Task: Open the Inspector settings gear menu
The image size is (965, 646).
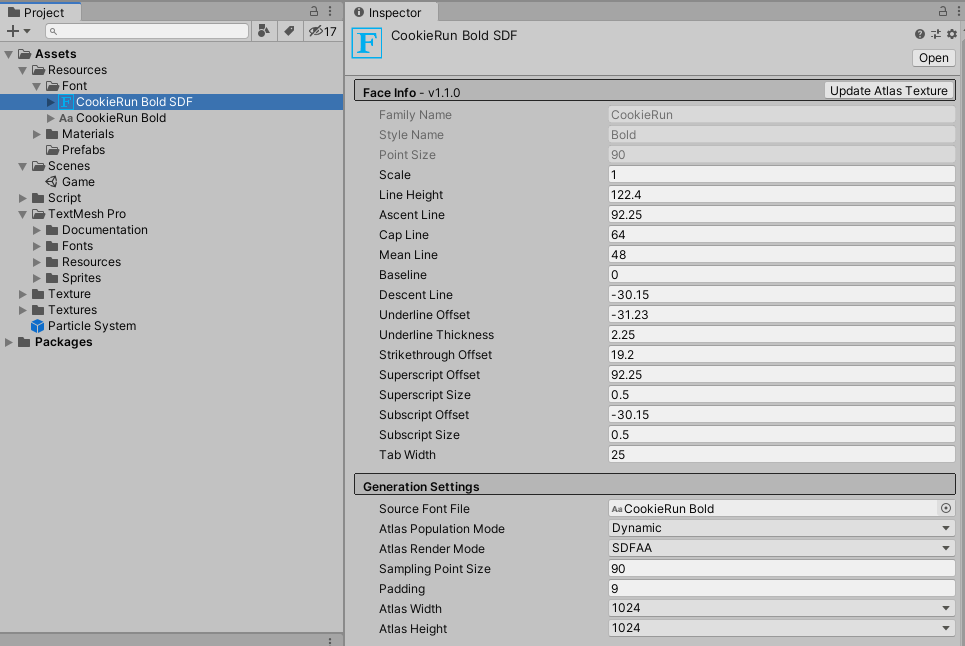Action: (952, 34)
